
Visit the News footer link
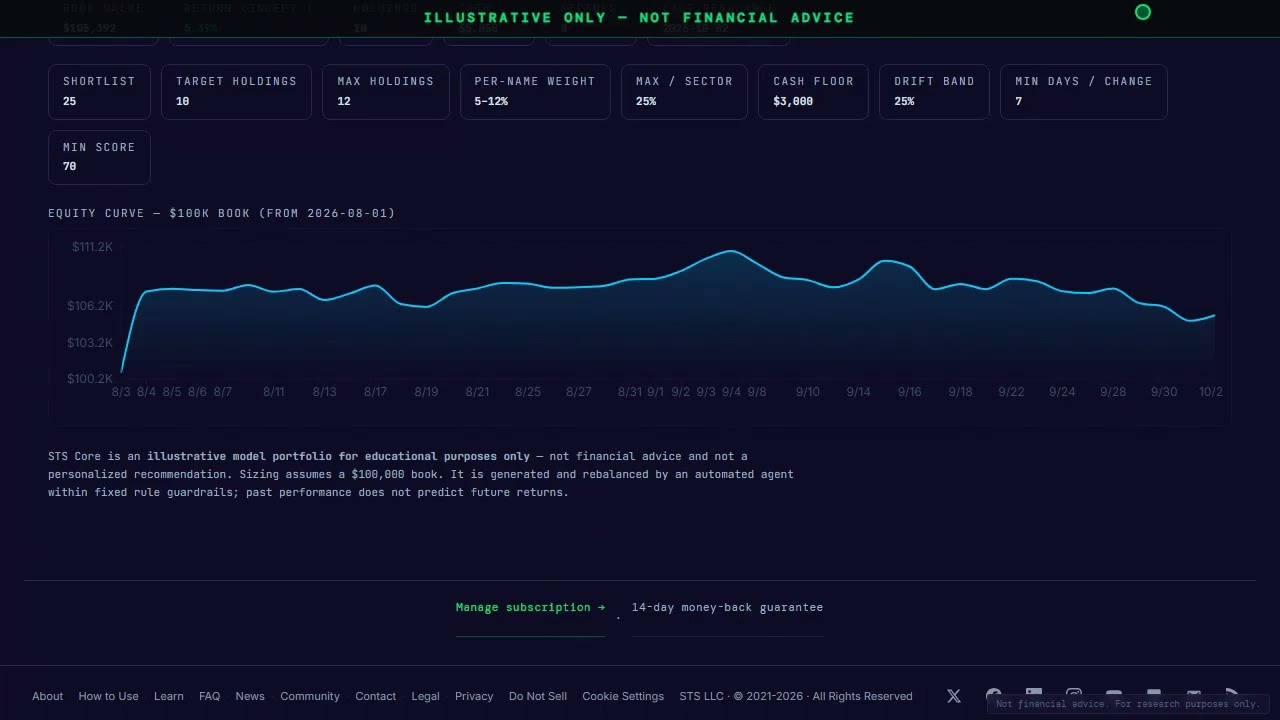tap(250, 696)
